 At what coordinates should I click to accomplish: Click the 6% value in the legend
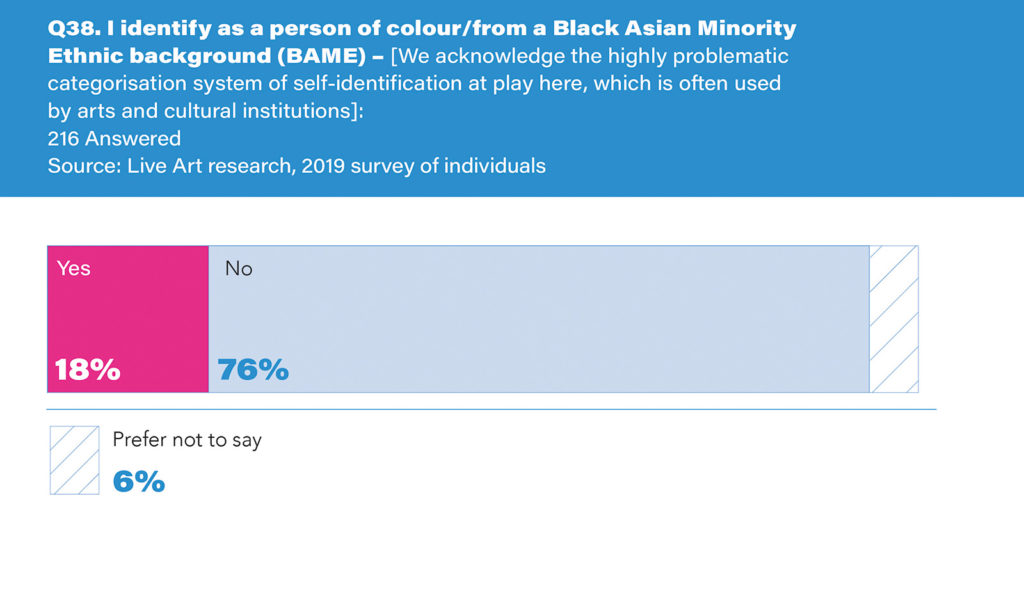coord(139,482)
